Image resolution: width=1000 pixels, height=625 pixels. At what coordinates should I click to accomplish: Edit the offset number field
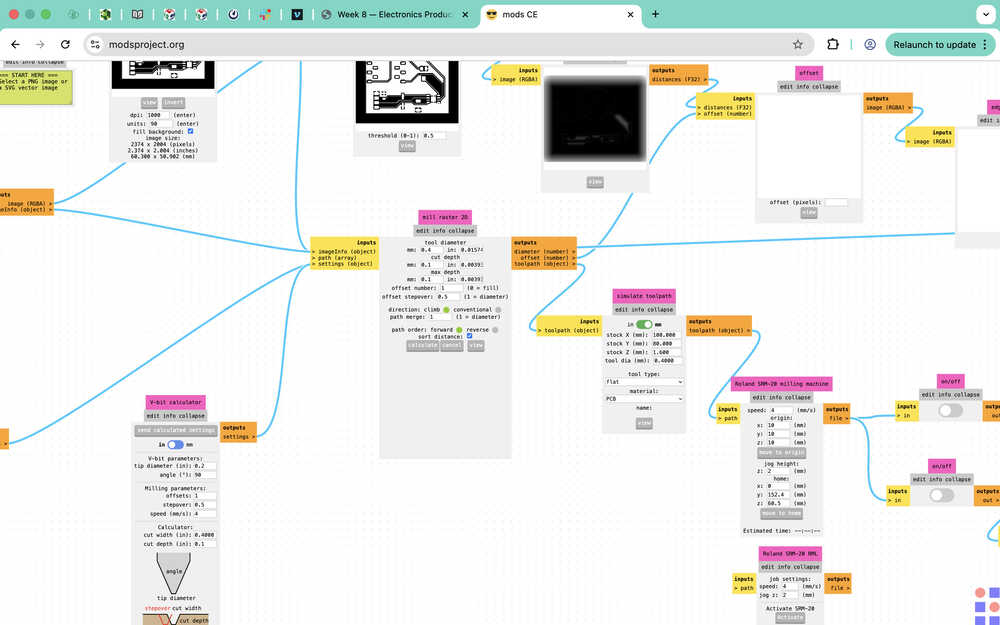pyautogui.click(x=451, y=288)
